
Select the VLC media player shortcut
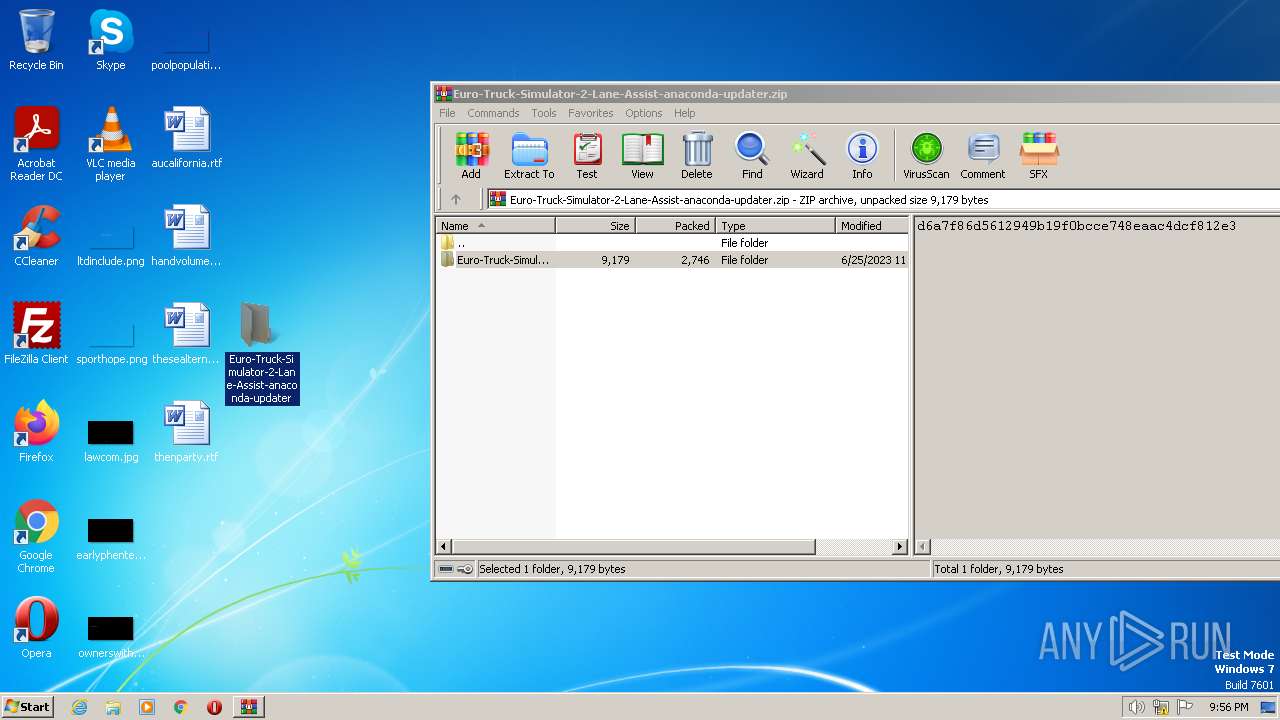coord(110,145)
